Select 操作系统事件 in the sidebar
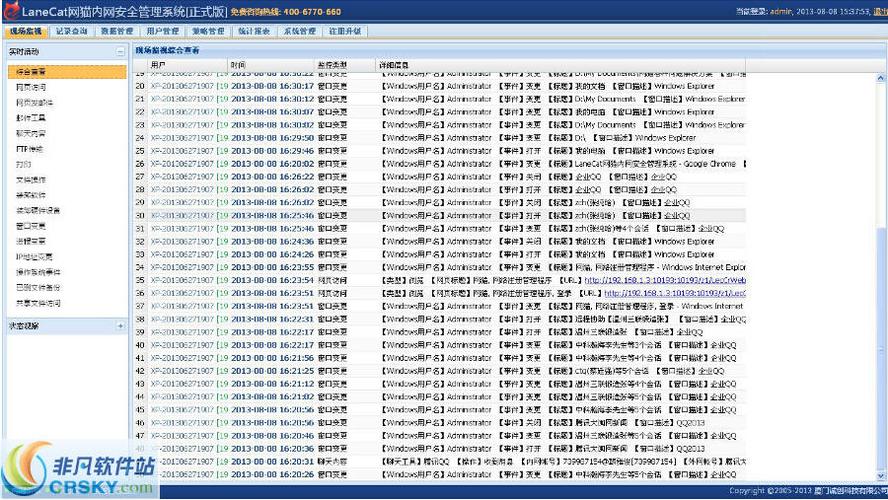The image size is (888, 500). pyautogui.click(x=38, y=272)
